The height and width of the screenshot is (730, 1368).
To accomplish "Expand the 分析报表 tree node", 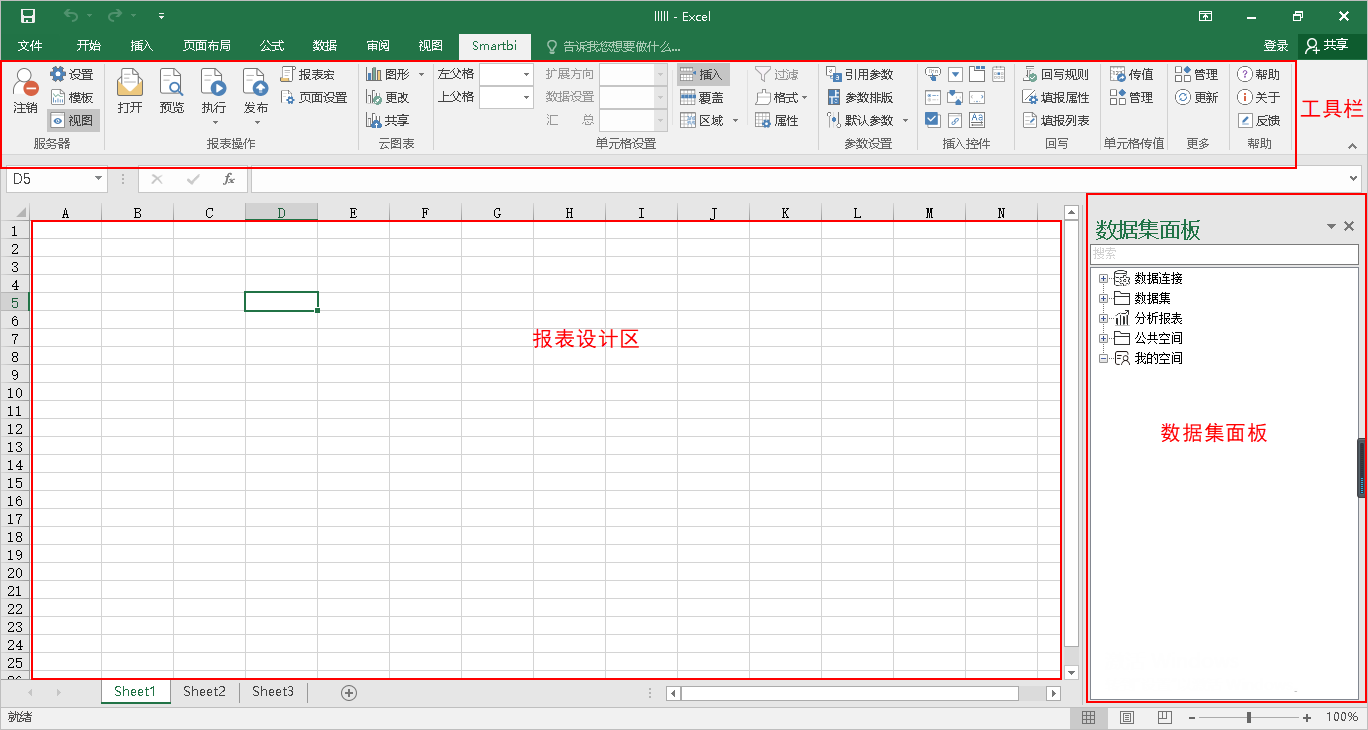I will 1104,318.
